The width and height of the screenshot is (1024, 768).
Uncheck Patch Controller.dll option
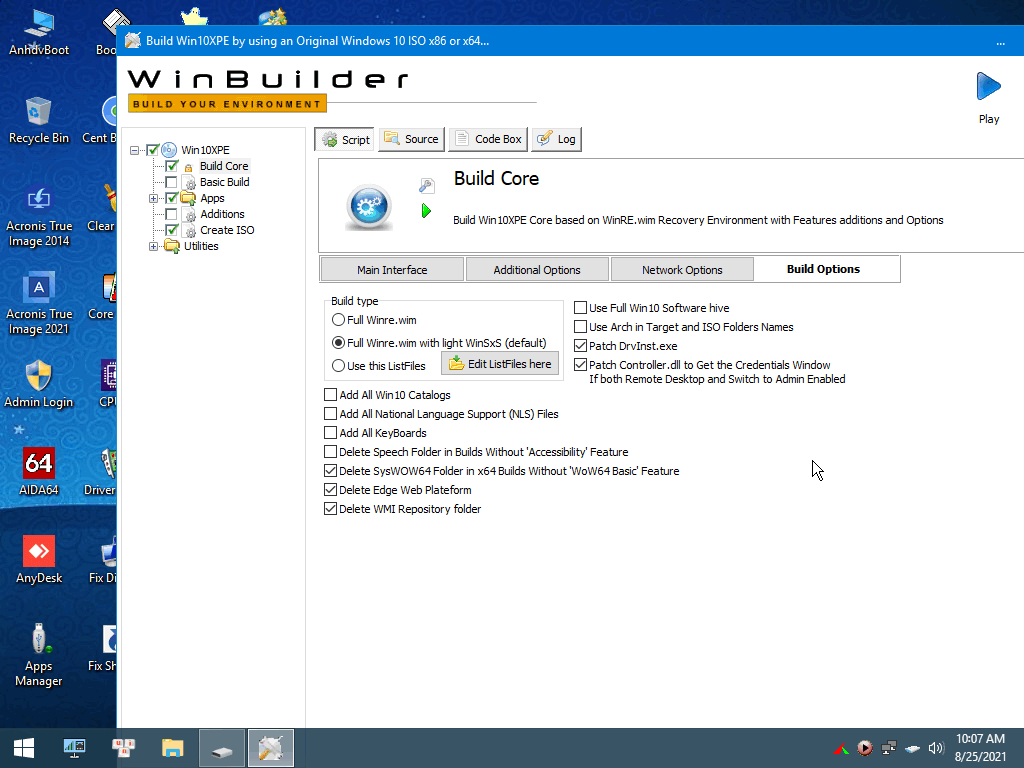point(580,364)
